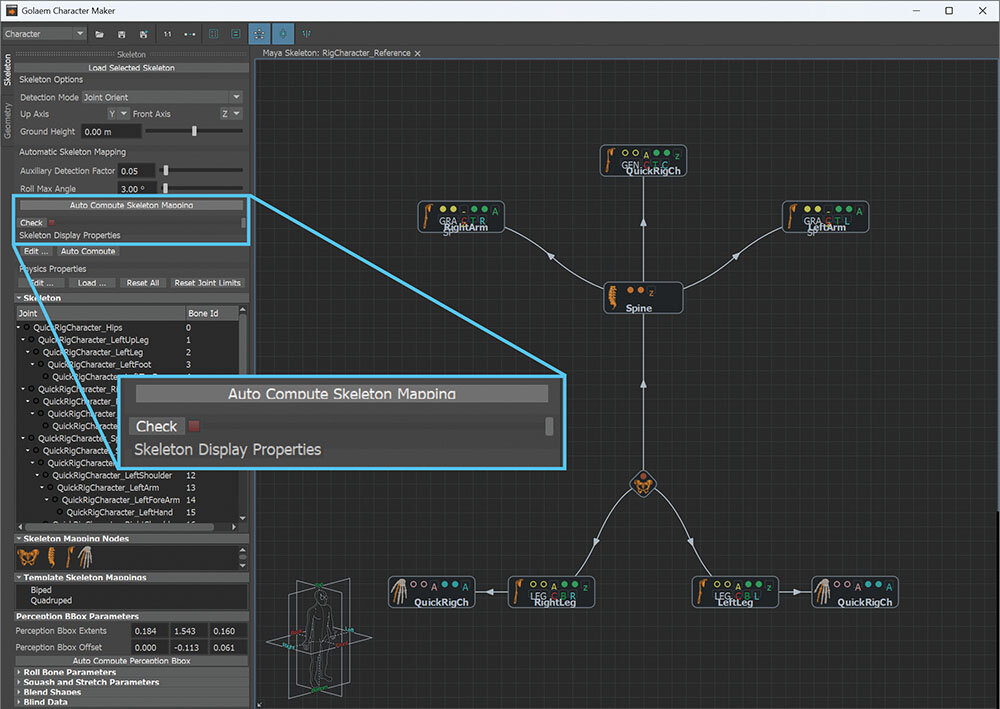Toggle the highlighted teal diamond toolbar icon

click(x=283, y=34)
